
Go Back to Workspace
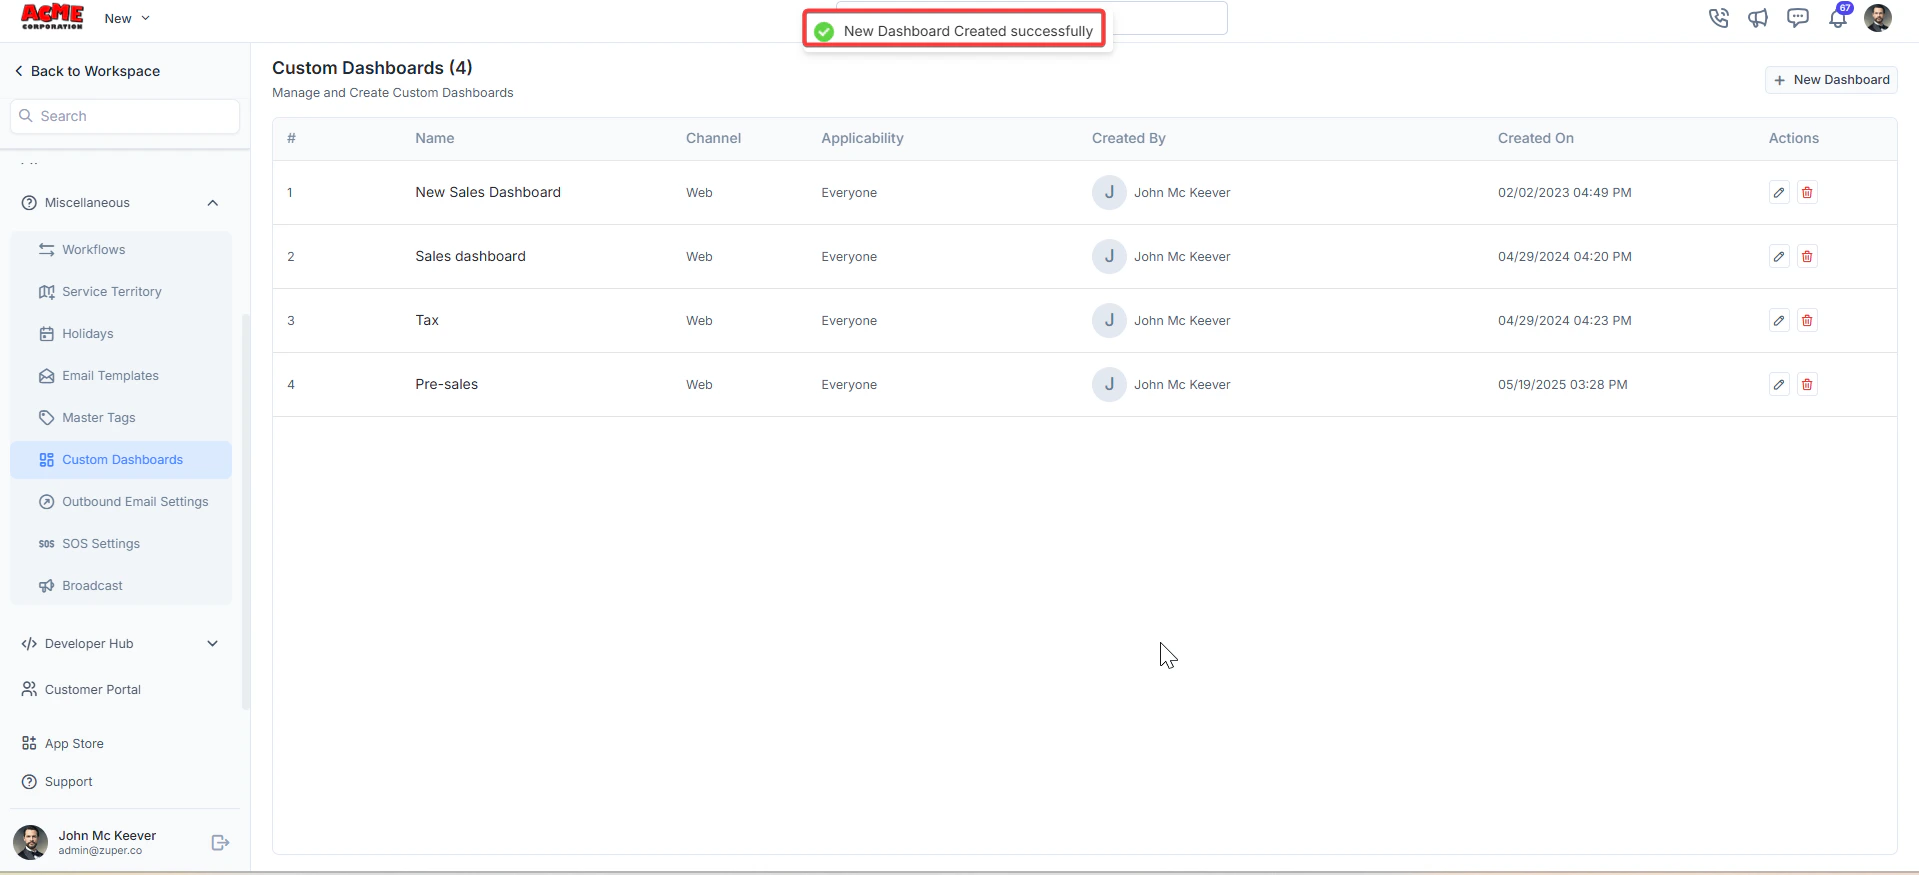point(87,71)
